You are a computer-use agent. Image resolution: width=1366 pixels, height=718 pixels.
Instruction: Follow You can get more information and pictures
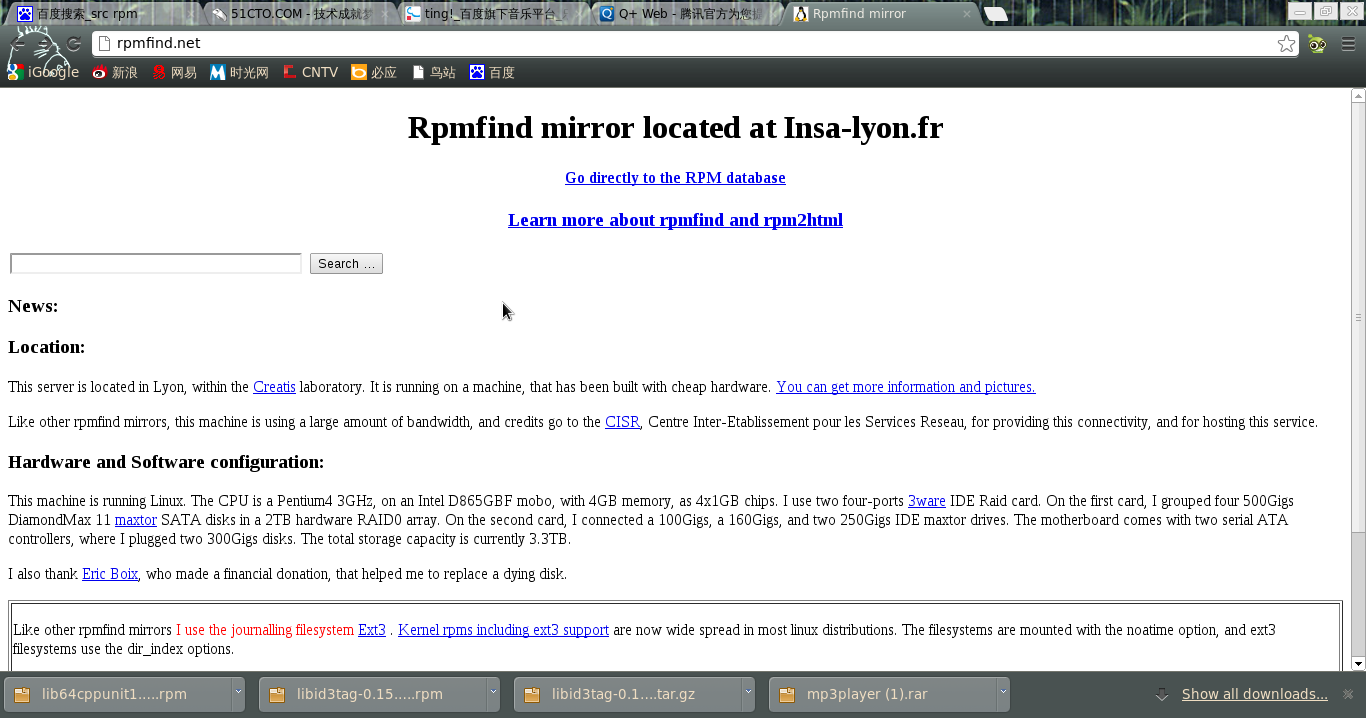click(x=906, y=387)
